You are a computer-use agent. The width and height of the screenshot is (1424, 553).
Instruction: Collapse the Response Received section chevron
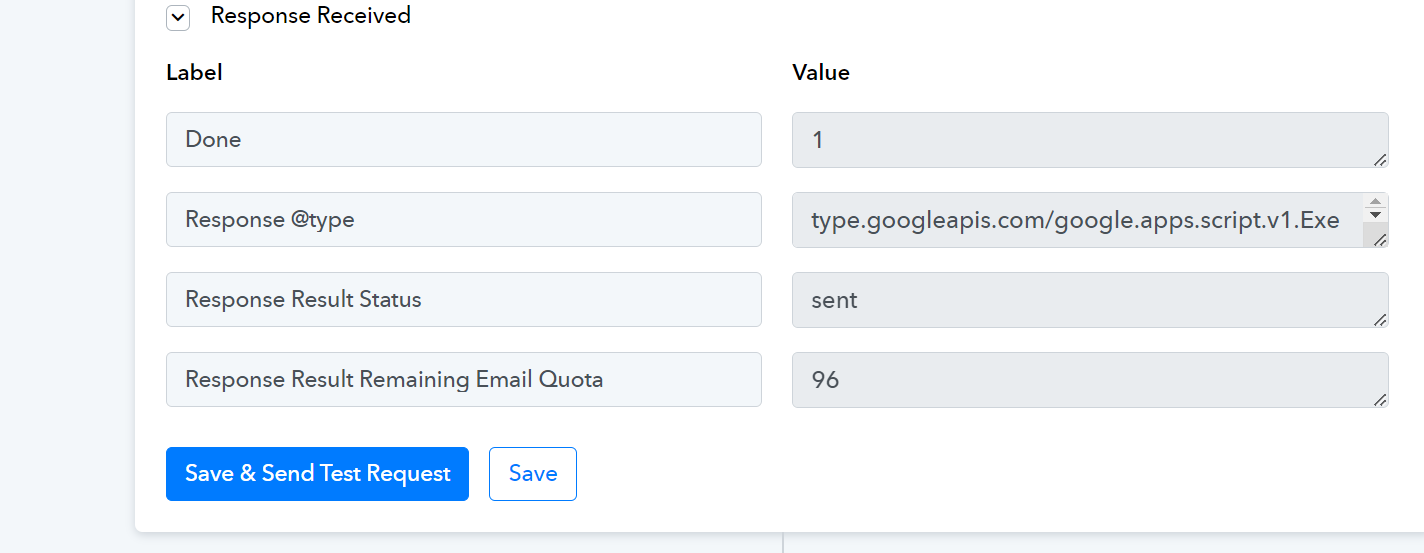(x=178, y=18)
